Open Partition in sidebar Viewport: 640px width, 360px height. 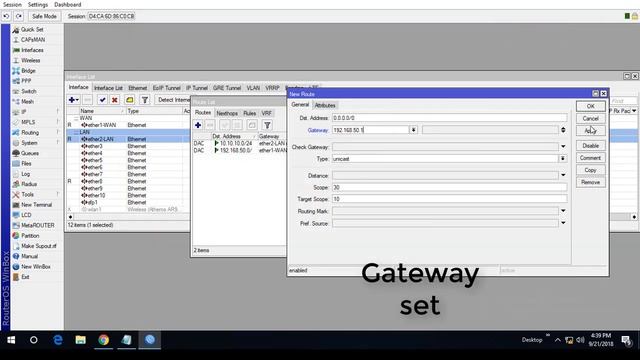click(x=30, y=236)
